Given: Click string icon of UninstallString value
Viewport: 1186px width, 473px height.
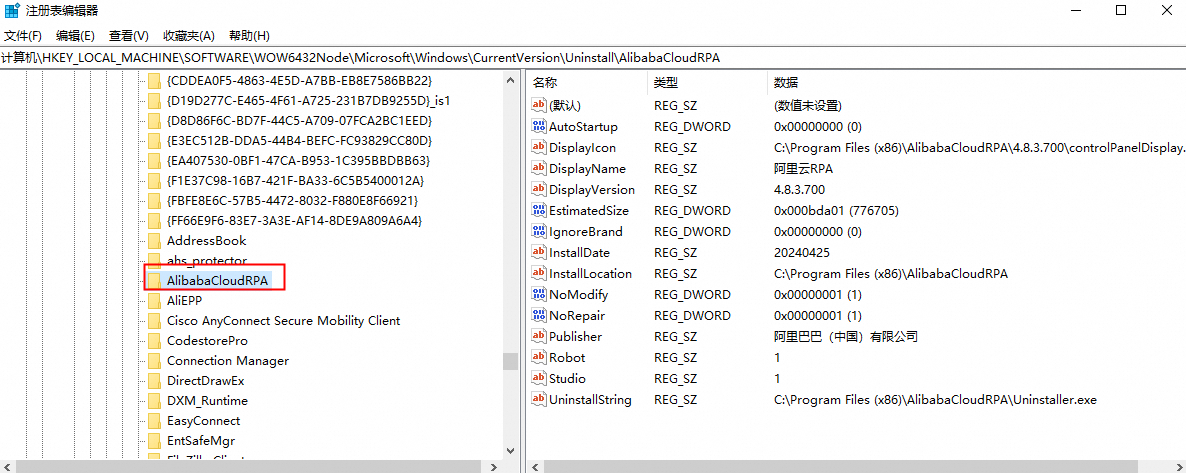Looking at the screenshot, I should coord(539,400).
